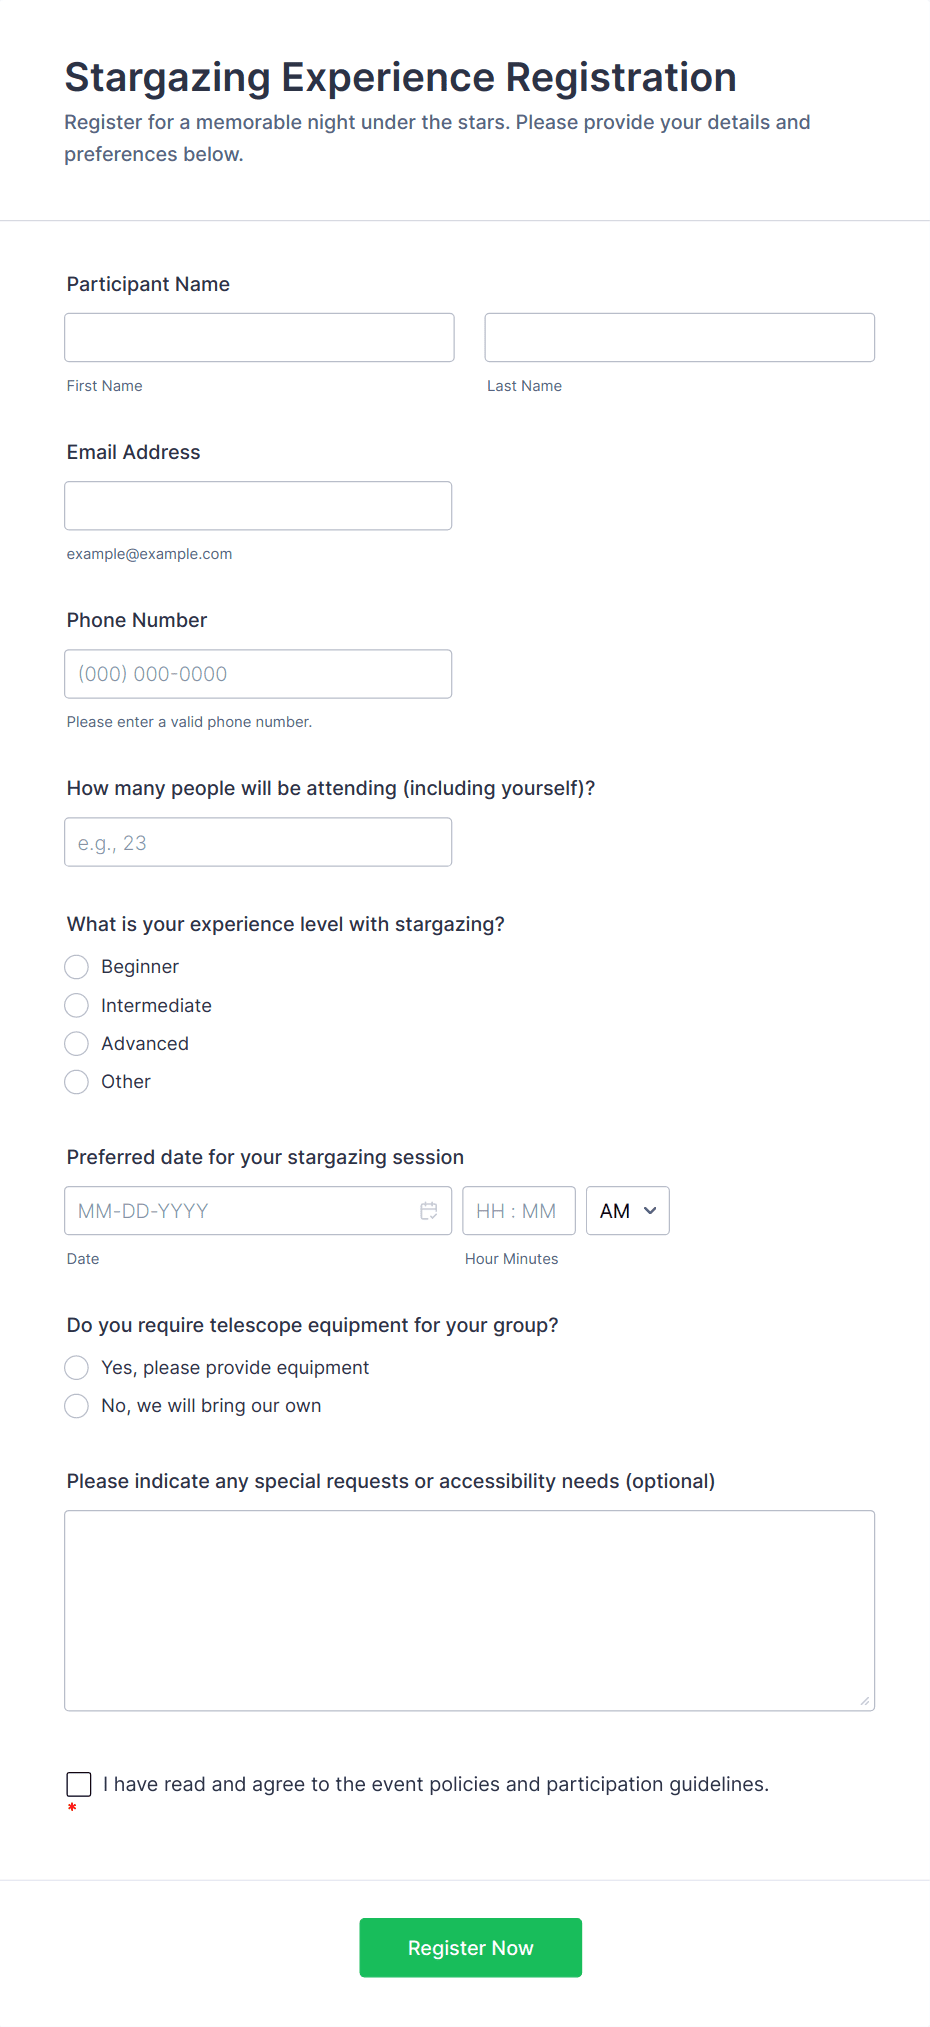Click into the Email Address field
Image resolution: width=930 pixels, height=2027 pixels.
tap(258, 506)
